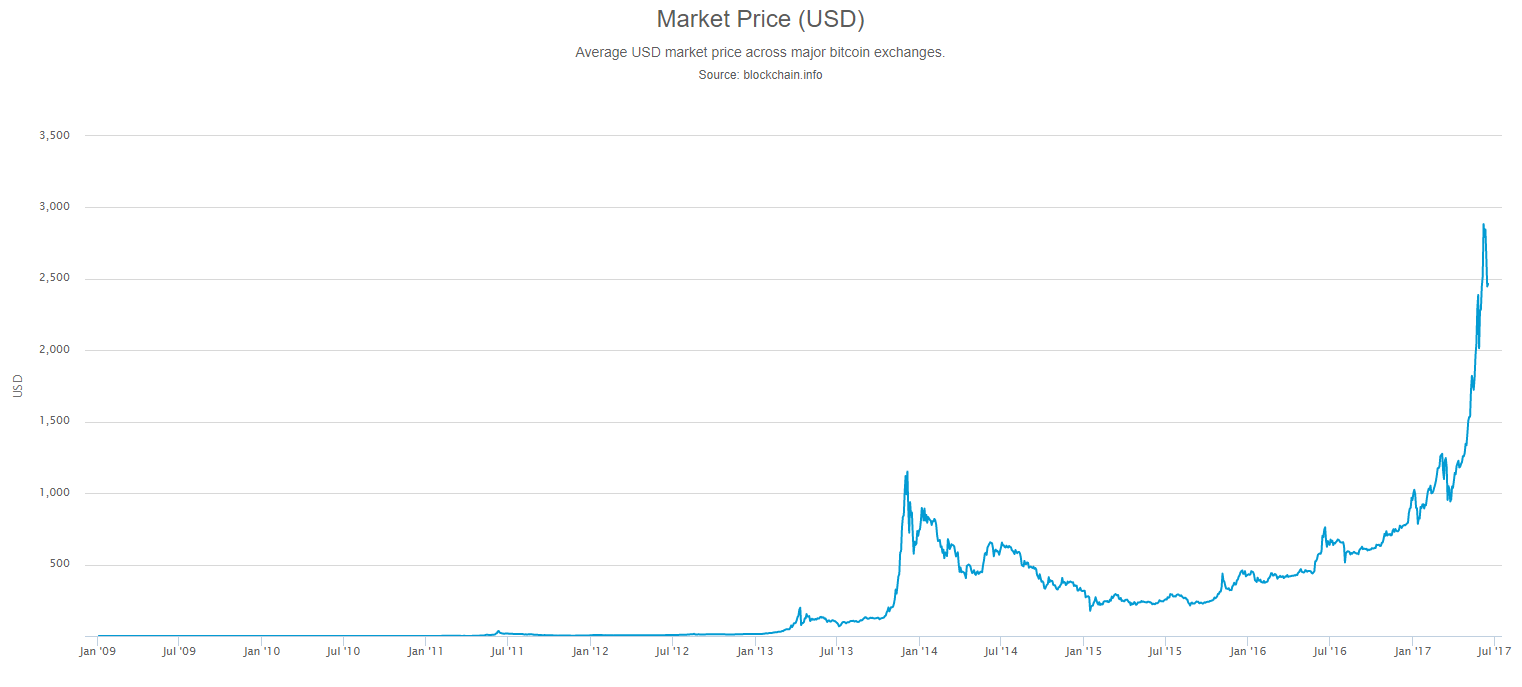Click the 1,500 y-axis label
This screenshot has width=1522, height=687.
click(x=53, y=421)
